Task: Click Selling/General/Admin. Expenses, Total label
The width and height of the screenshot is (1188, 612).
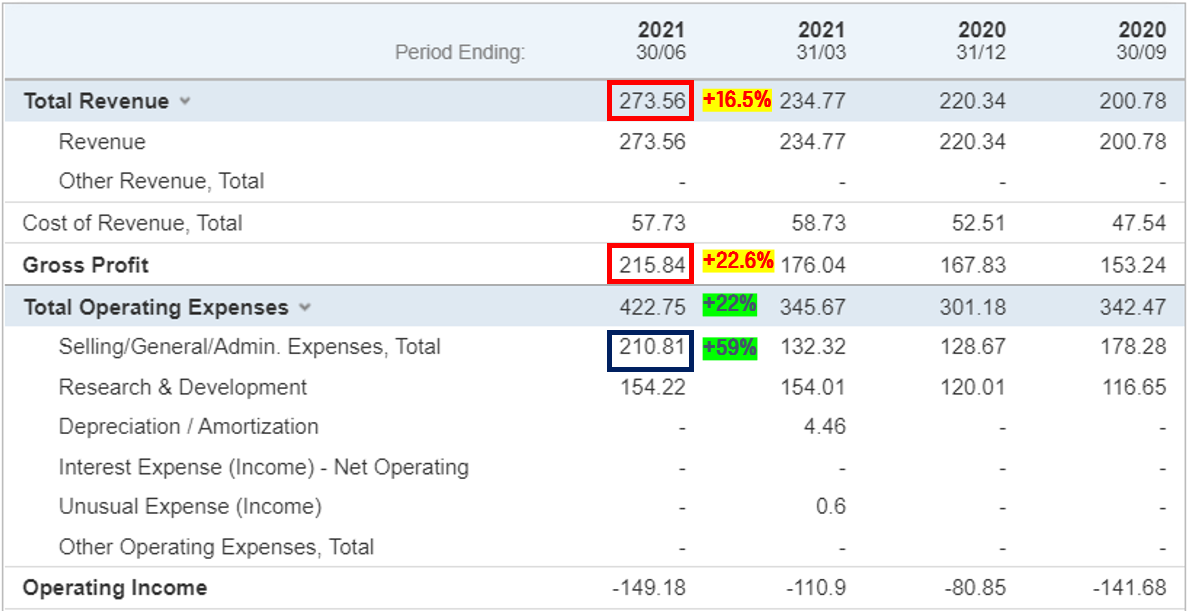Action: 249,347
